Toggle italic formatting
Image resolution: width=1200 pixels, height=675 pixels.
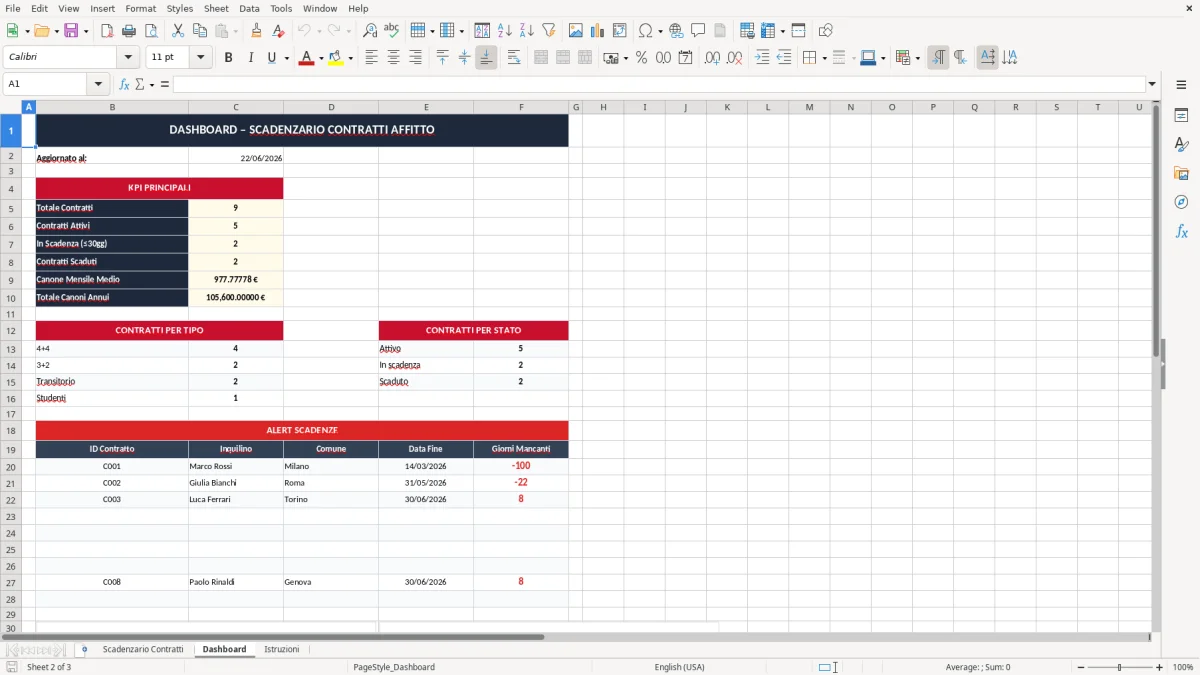250,58
